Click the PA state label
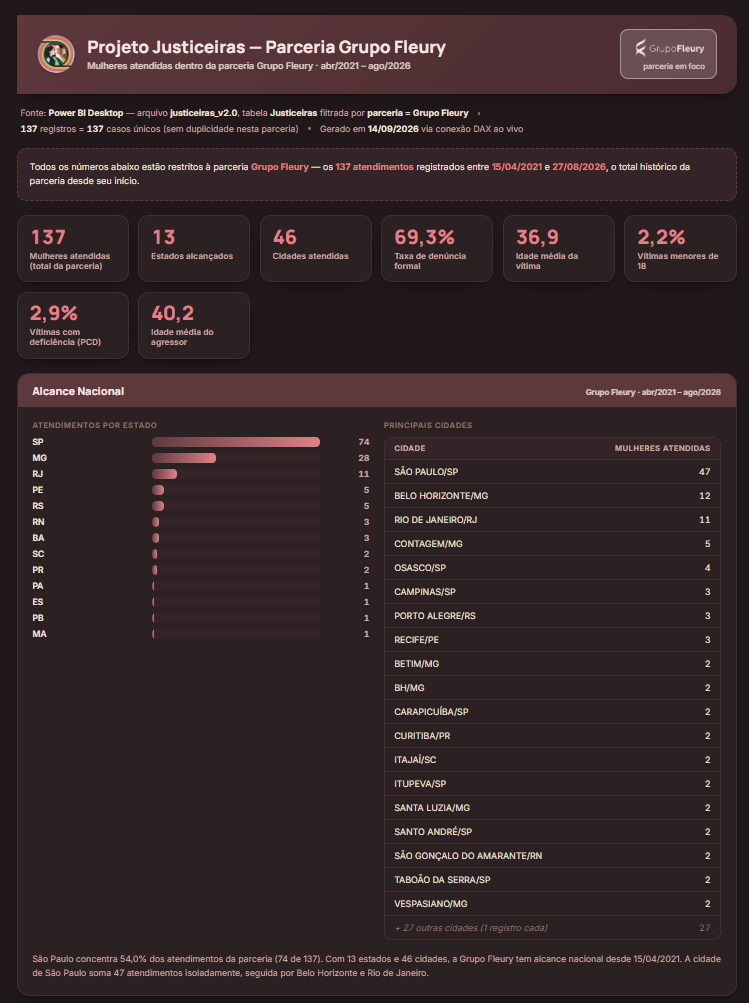 point(38,586)
